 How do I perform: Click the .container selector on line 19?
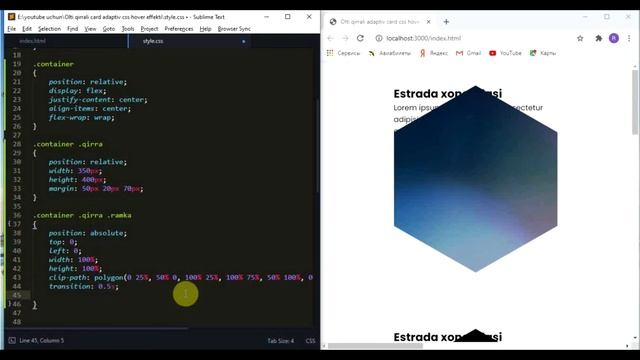pos(53,64)
